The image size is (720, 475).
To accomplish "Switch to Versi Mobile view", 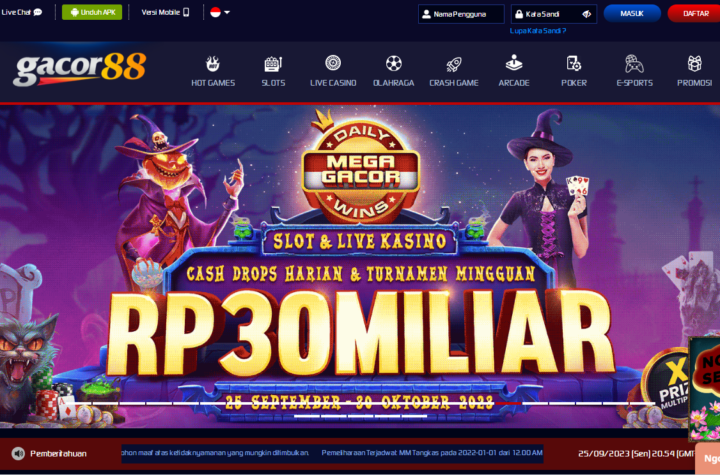I will coord(165,12).
